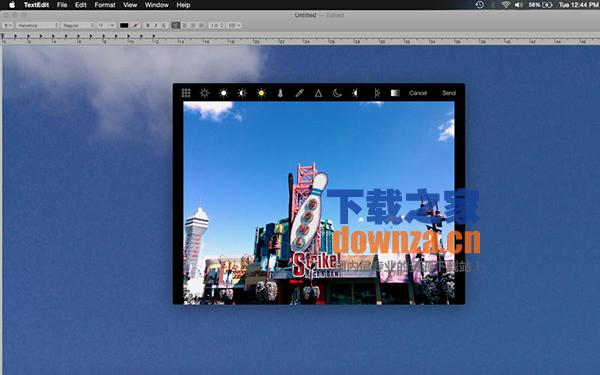Open the list bullets dropdown
Viewport: 600px width, 375px height.
click(234, 25)
